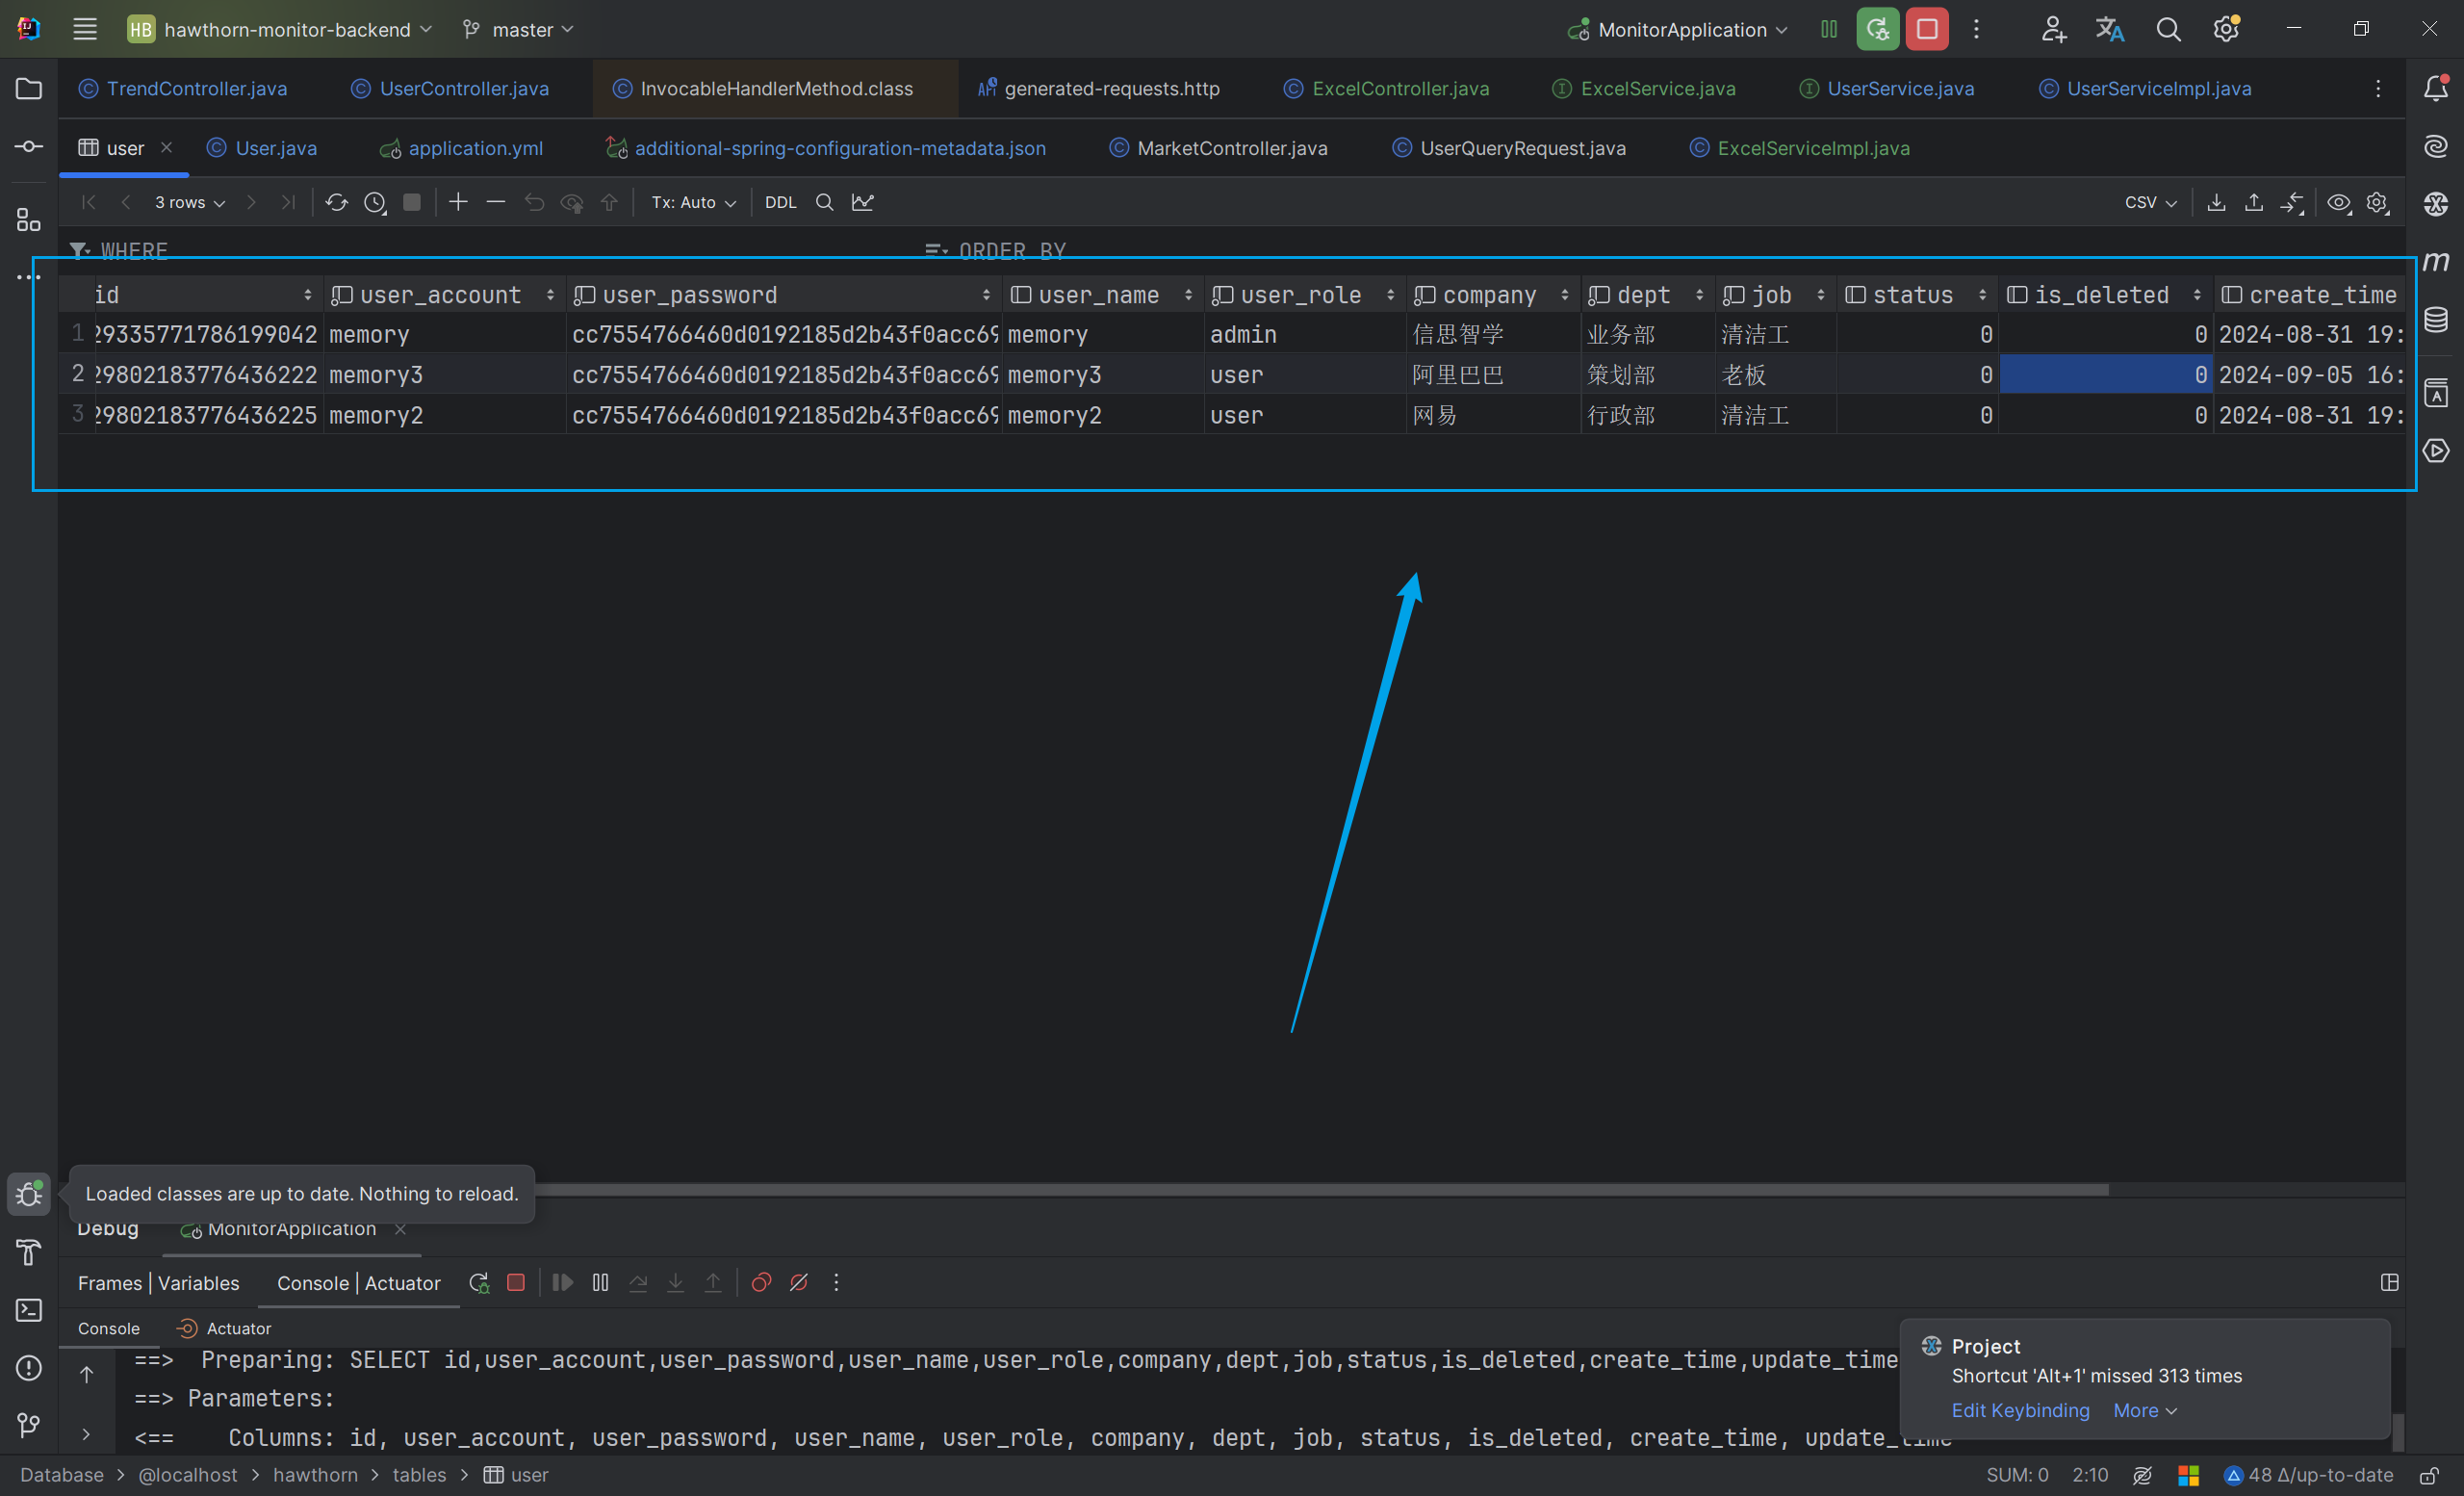
Task: Switch to the UserController.java tab
Action: pos(450,89)
